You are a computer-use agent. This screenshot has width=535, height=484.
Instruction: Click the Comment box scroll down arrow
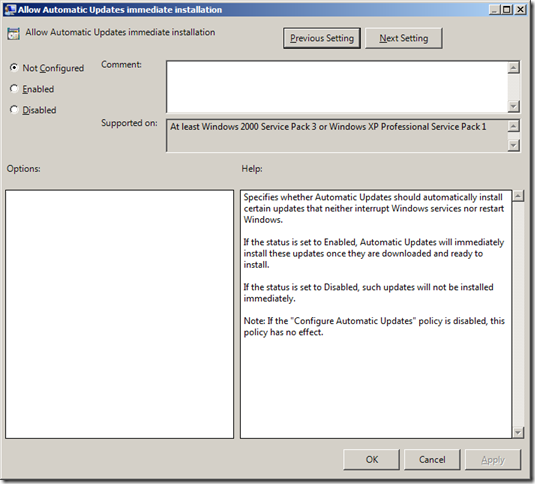point(514,106)
